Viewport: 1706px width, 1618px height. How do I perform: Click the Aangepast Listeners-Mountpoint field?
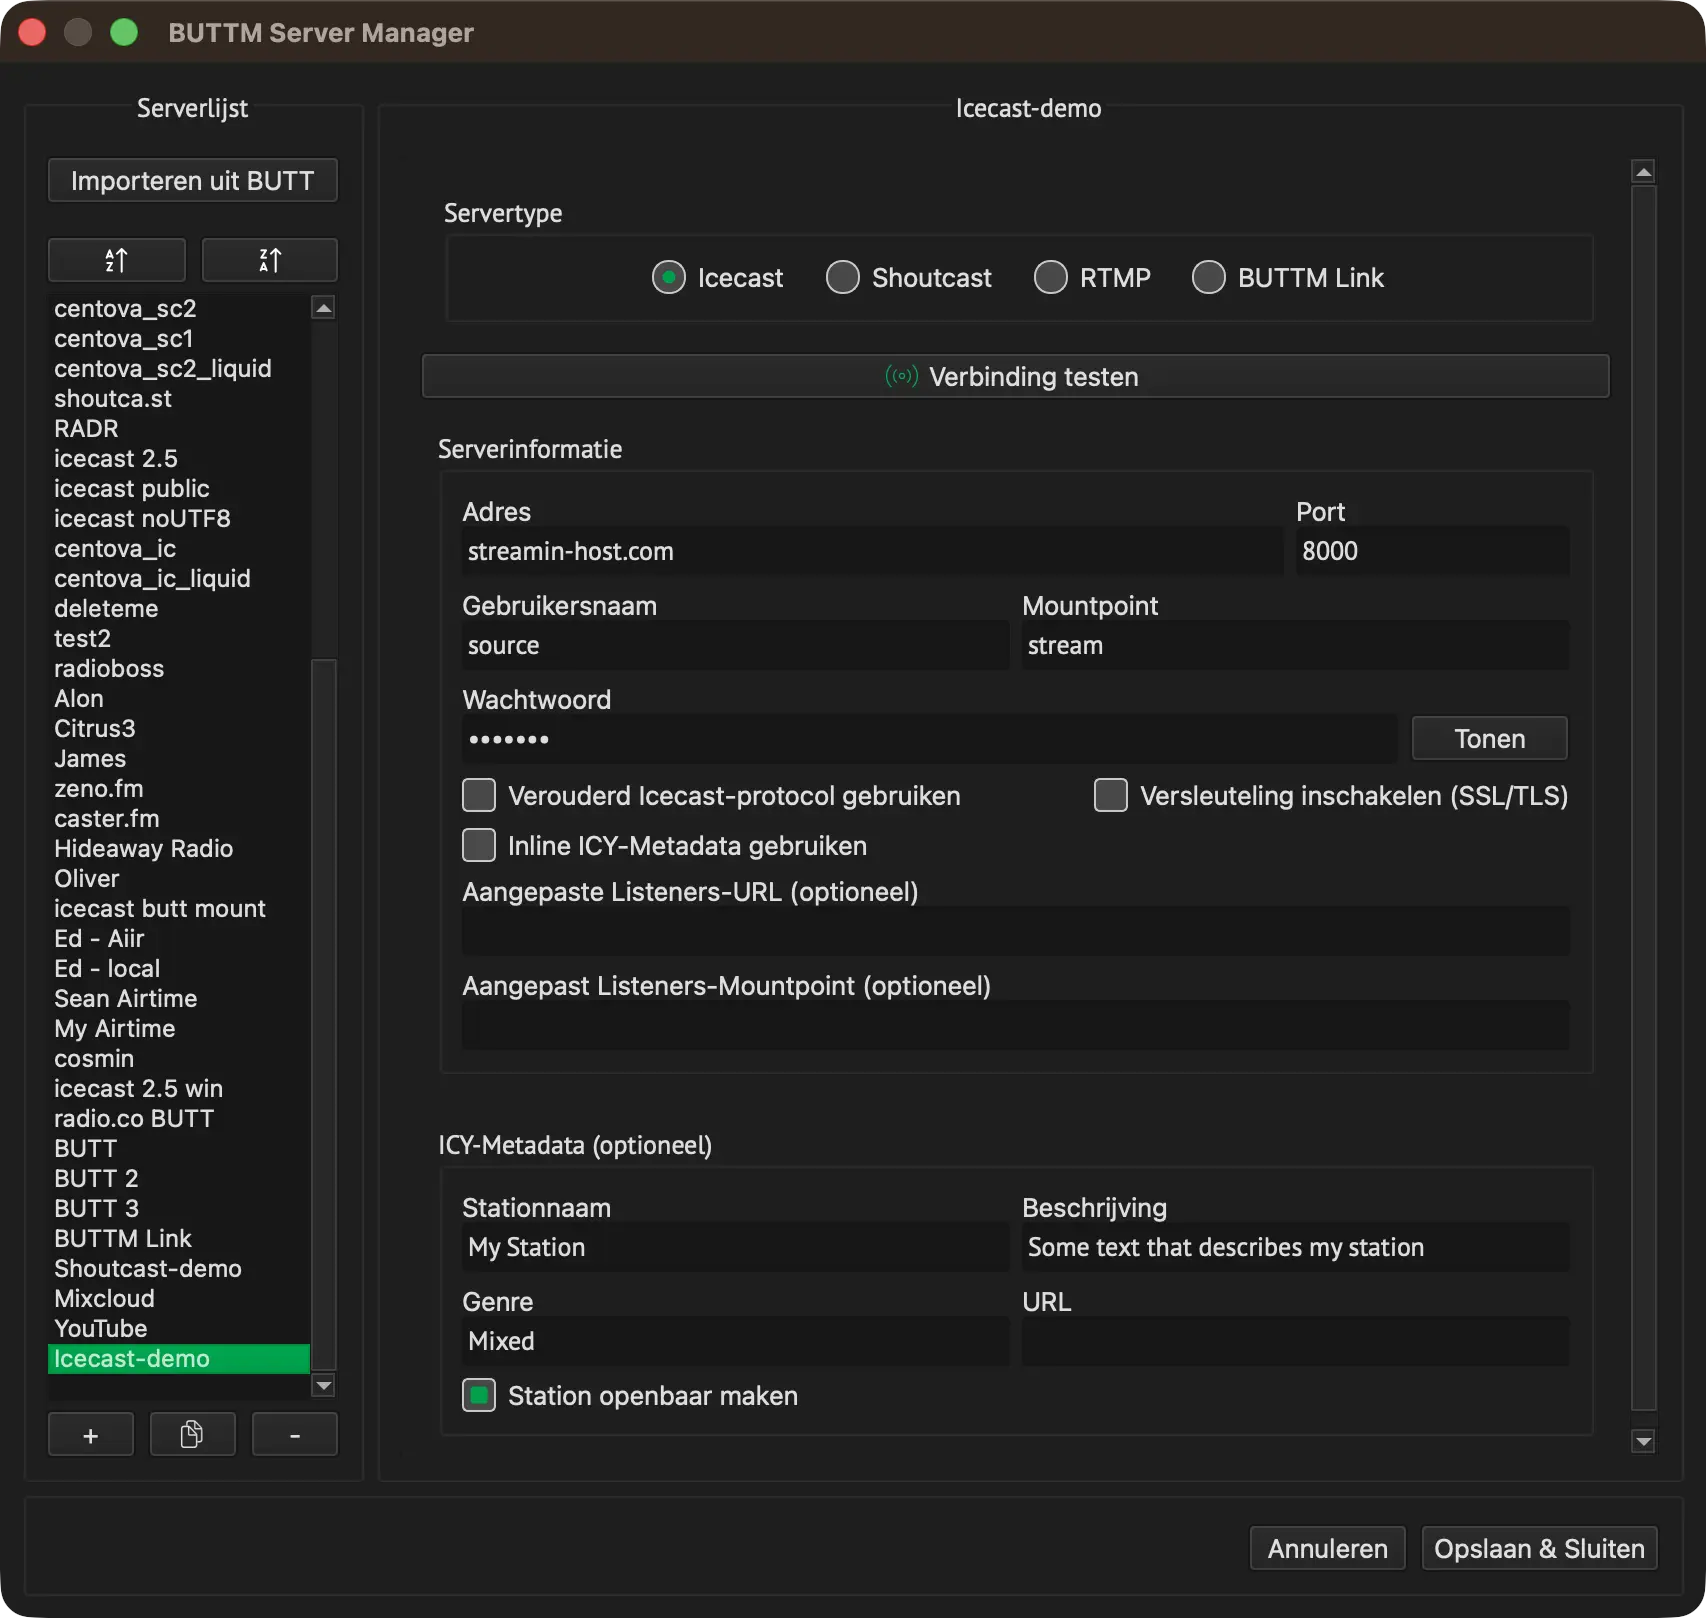point(1016,1025)
